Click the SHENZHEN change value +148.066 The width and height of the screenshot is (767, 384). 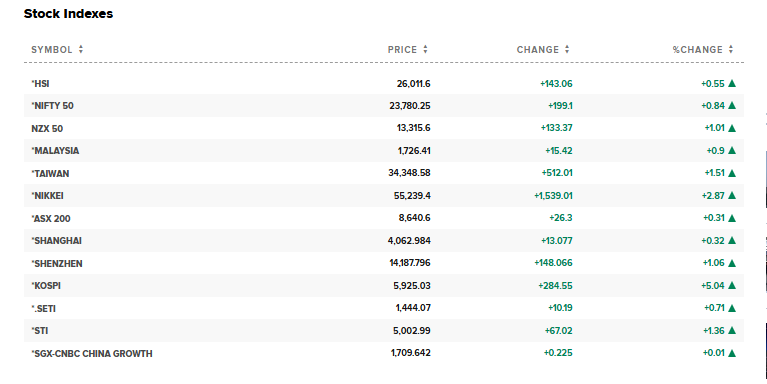pos(553,263)
